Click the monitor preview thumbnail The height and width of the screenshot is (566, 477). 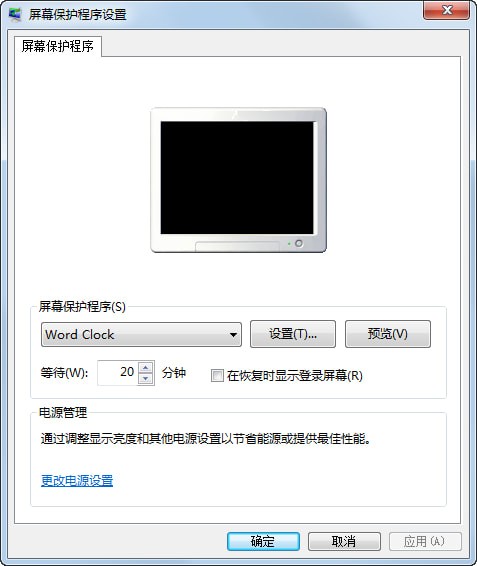pos(238,180)
